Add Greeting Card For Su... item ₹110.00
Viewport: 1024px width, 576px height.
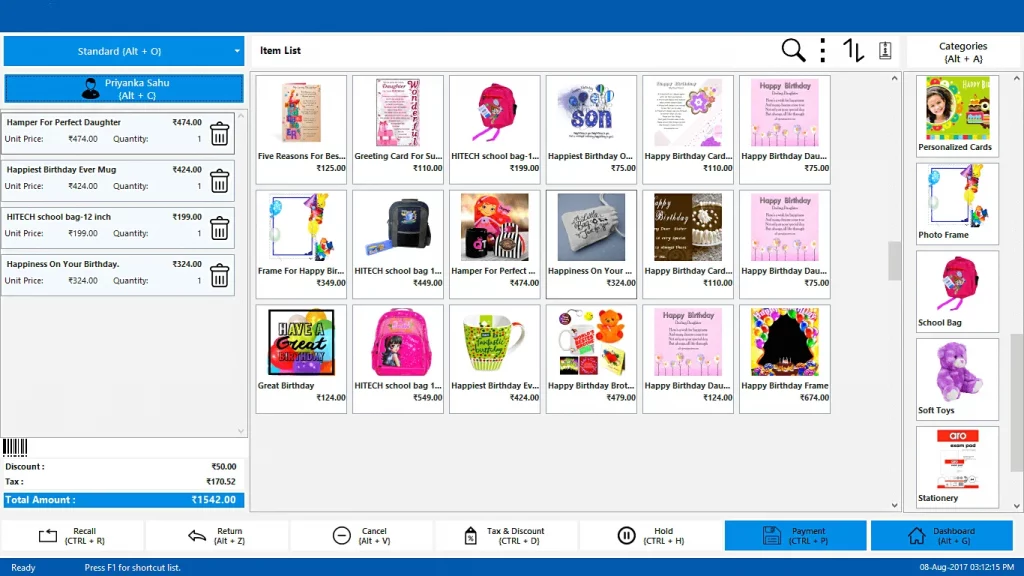[398, 129]
